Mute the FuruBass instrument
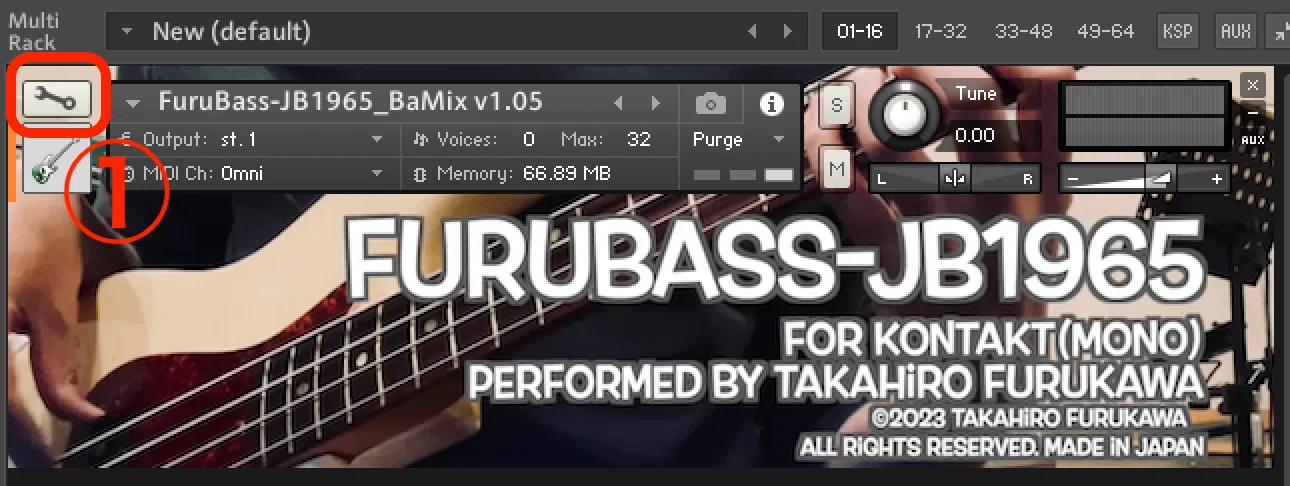Viewport: 1290px width, 486px height. pyautogui.click(x=837, y=169)
